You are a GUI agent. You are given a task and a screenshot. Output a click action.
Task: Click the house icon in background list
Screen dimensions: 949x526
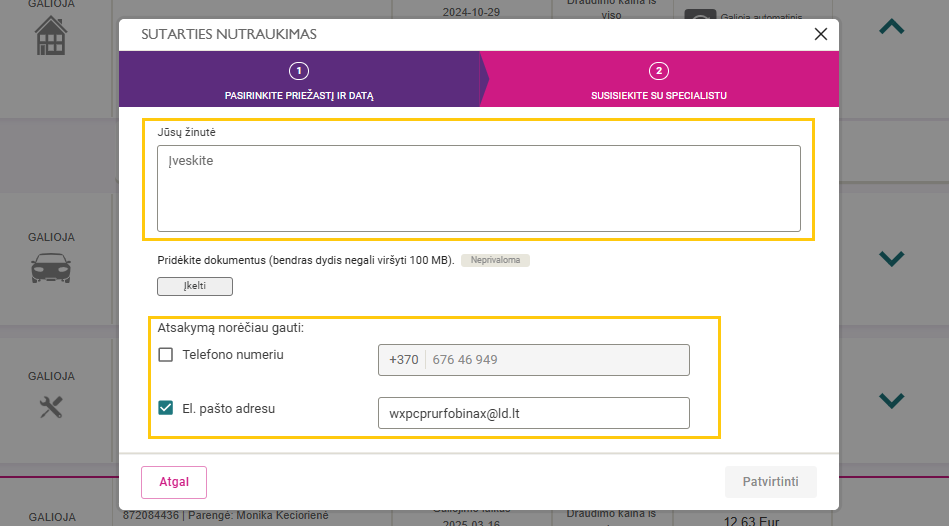point(51,36)
